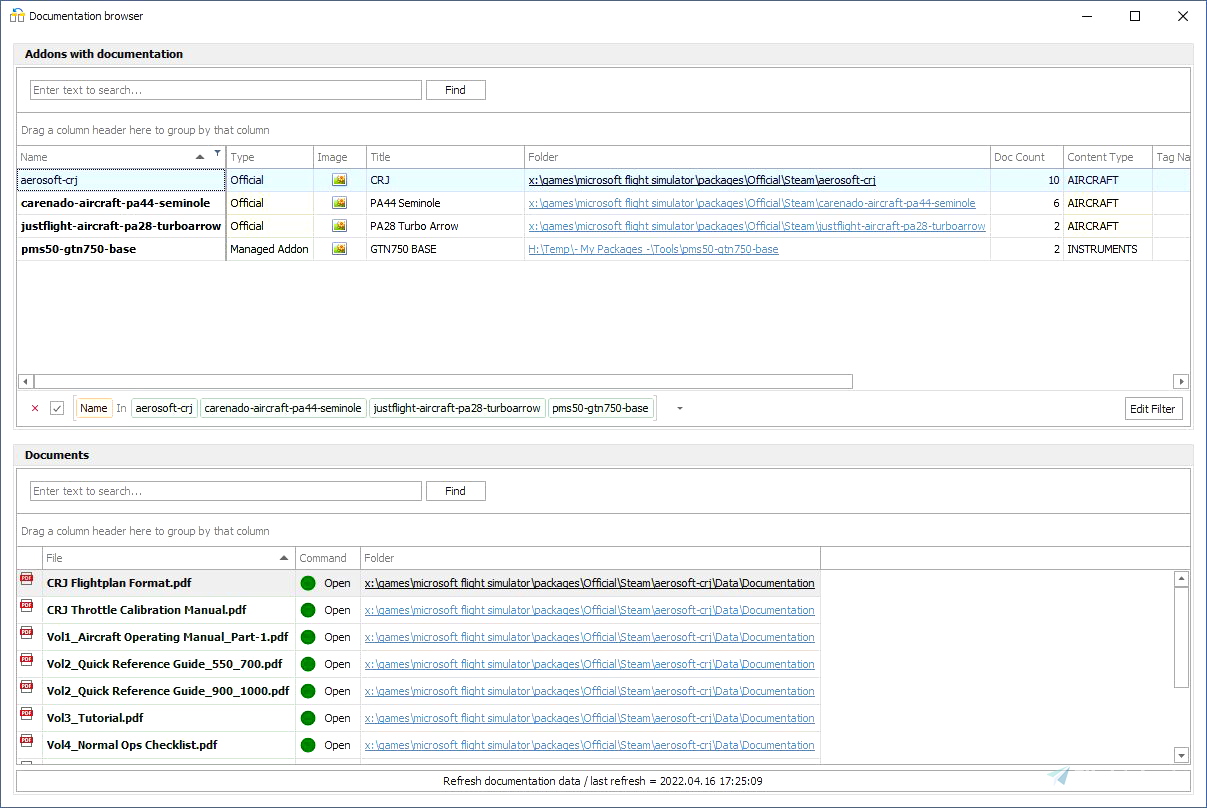Click green circle for Vol4_Normal Ops Checklist.pdf

click(x=308, y=745)
